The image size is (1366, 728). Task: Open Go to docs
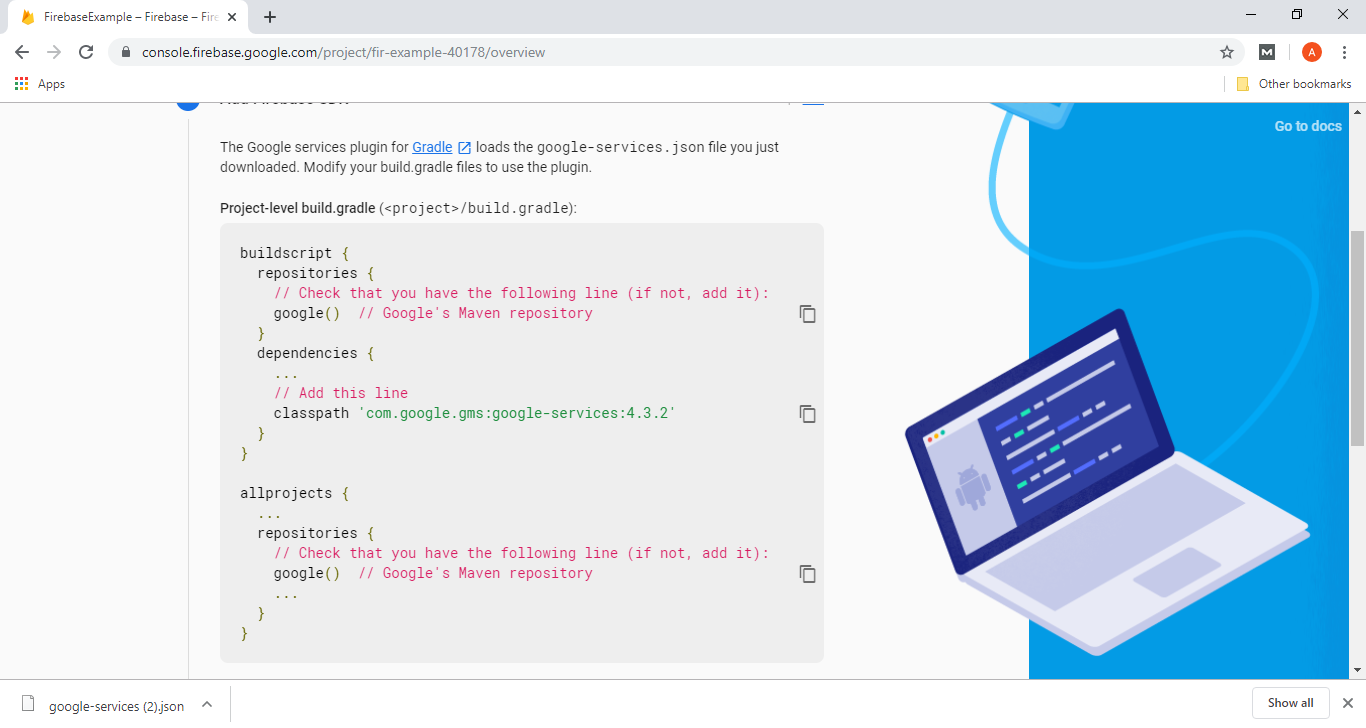coord(1308,126)
